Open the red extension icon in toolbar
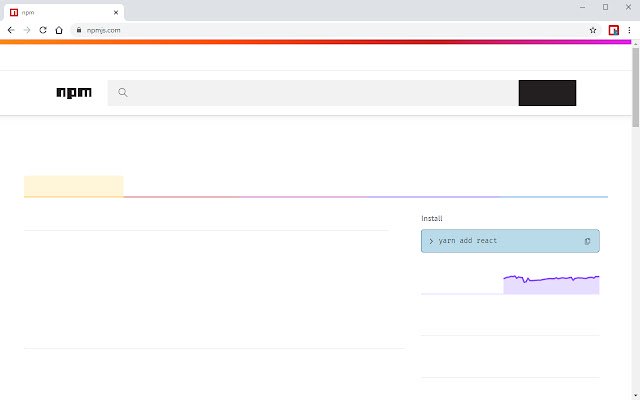The image size is (640, 400). 613,30
